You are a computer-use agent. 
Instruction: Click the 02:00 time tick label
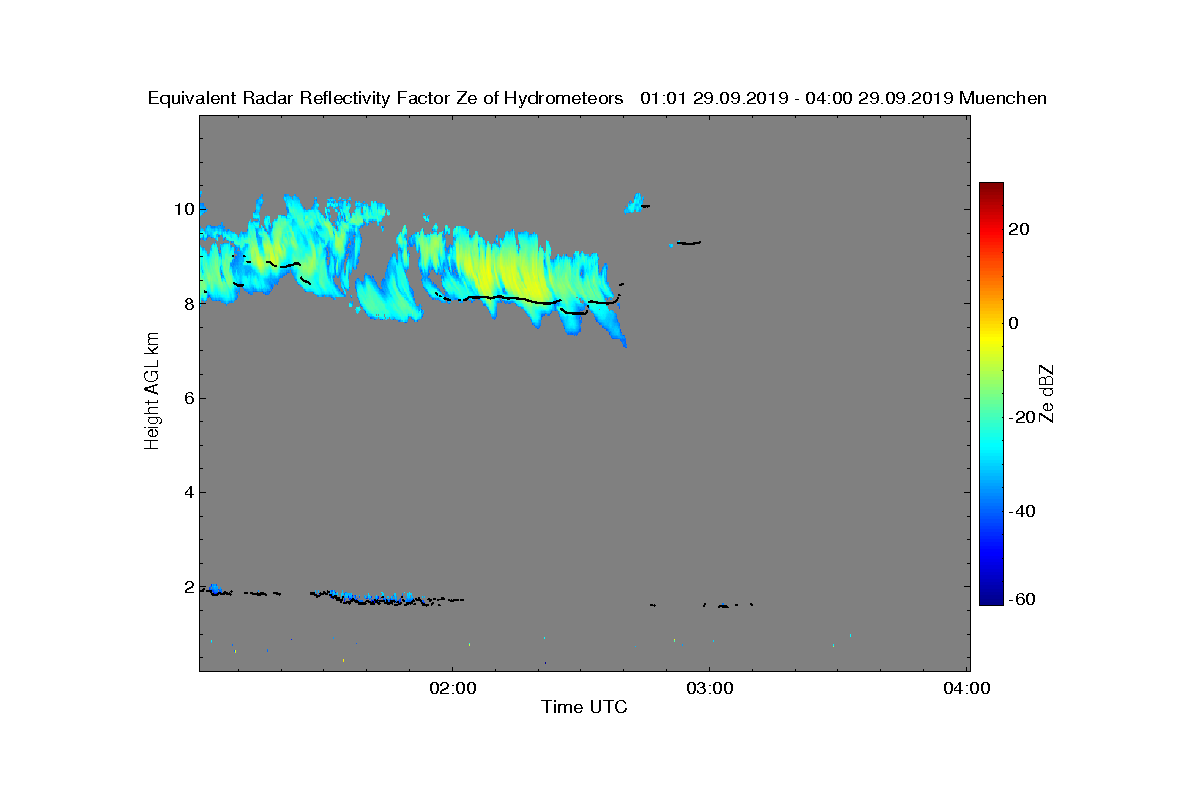pos(452,688)
